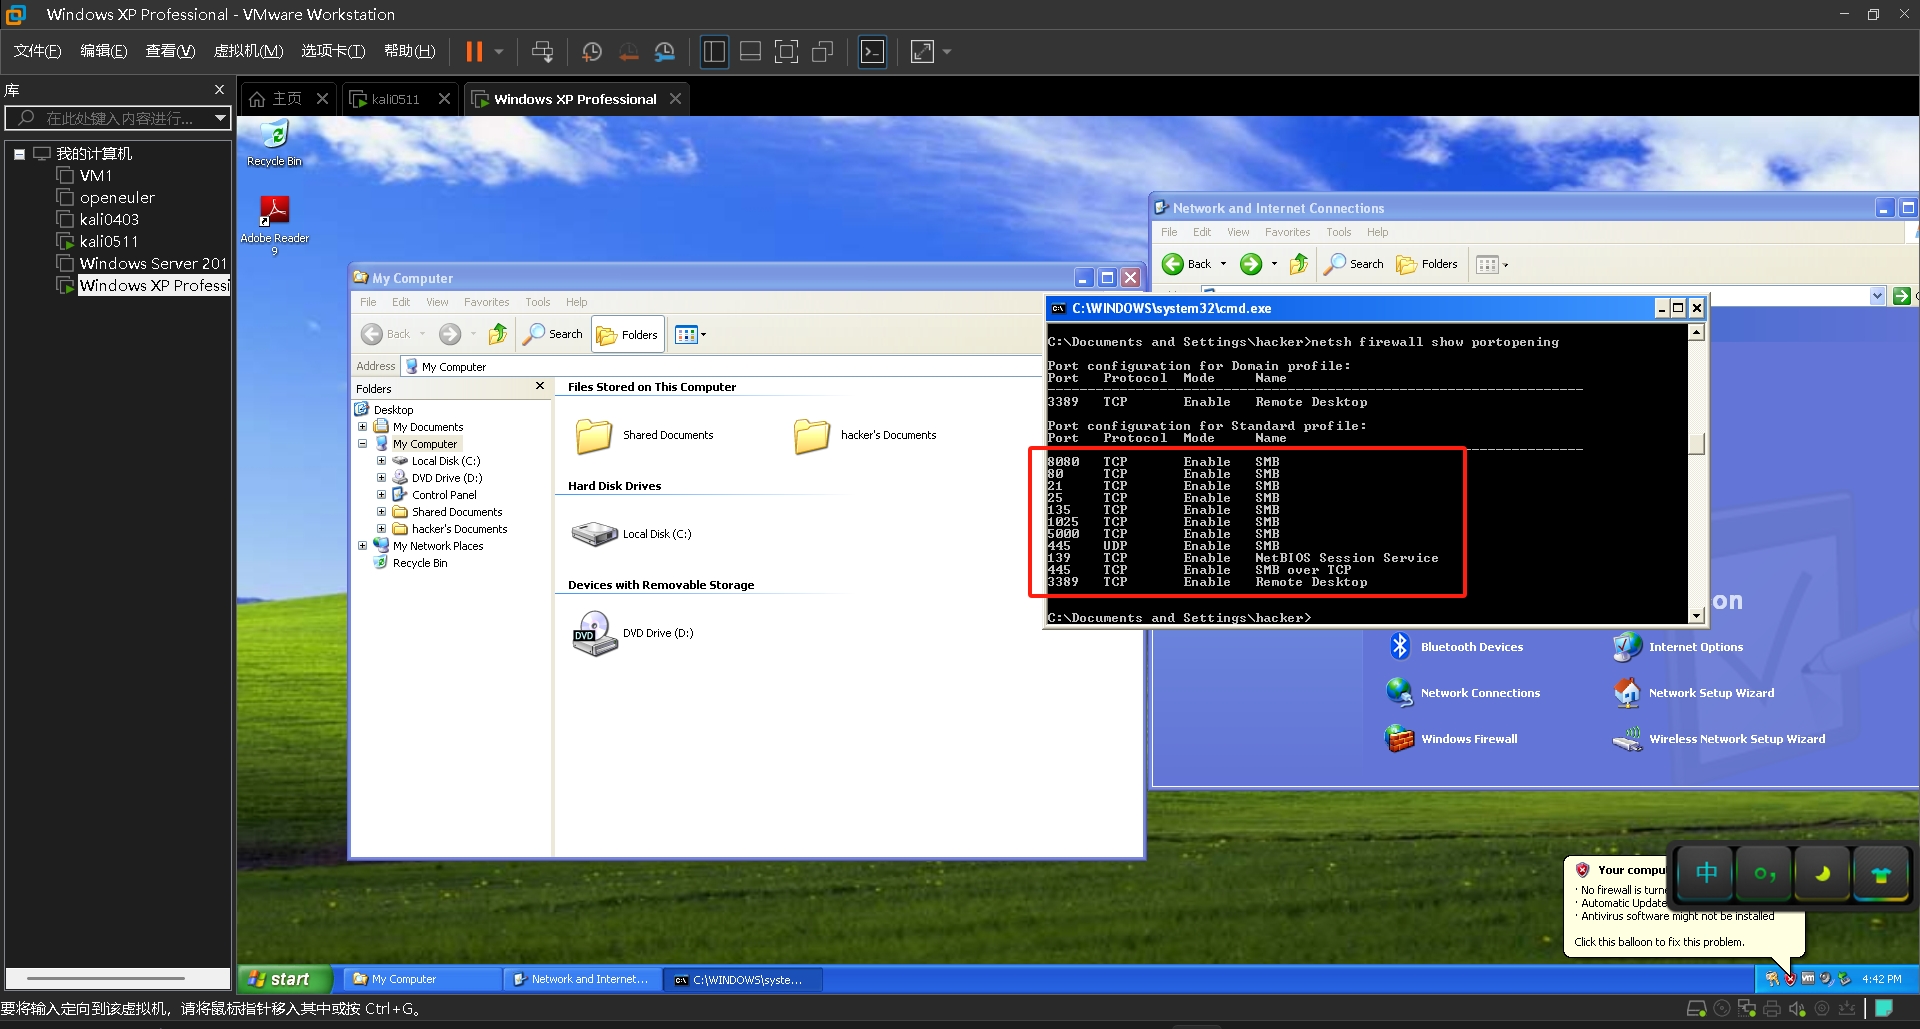Close the Folders pane in My Computer
Screen dimensions: 1920x1029
coord(540,387)
